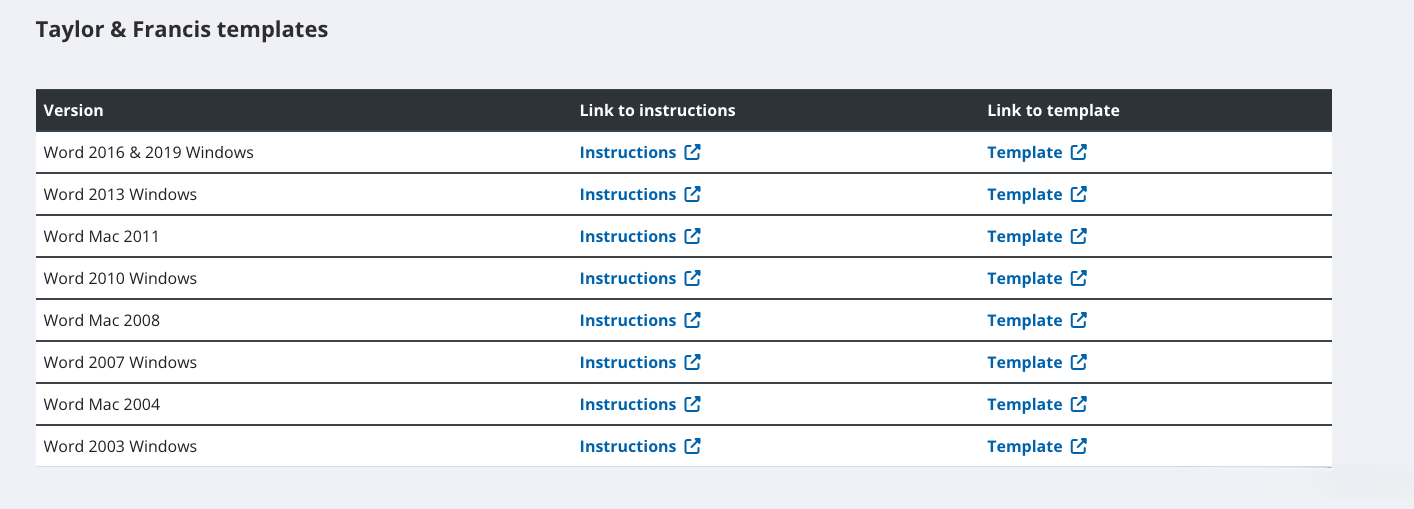Click the Version column header
The image size is (1414, 509).
pos(73,111)
